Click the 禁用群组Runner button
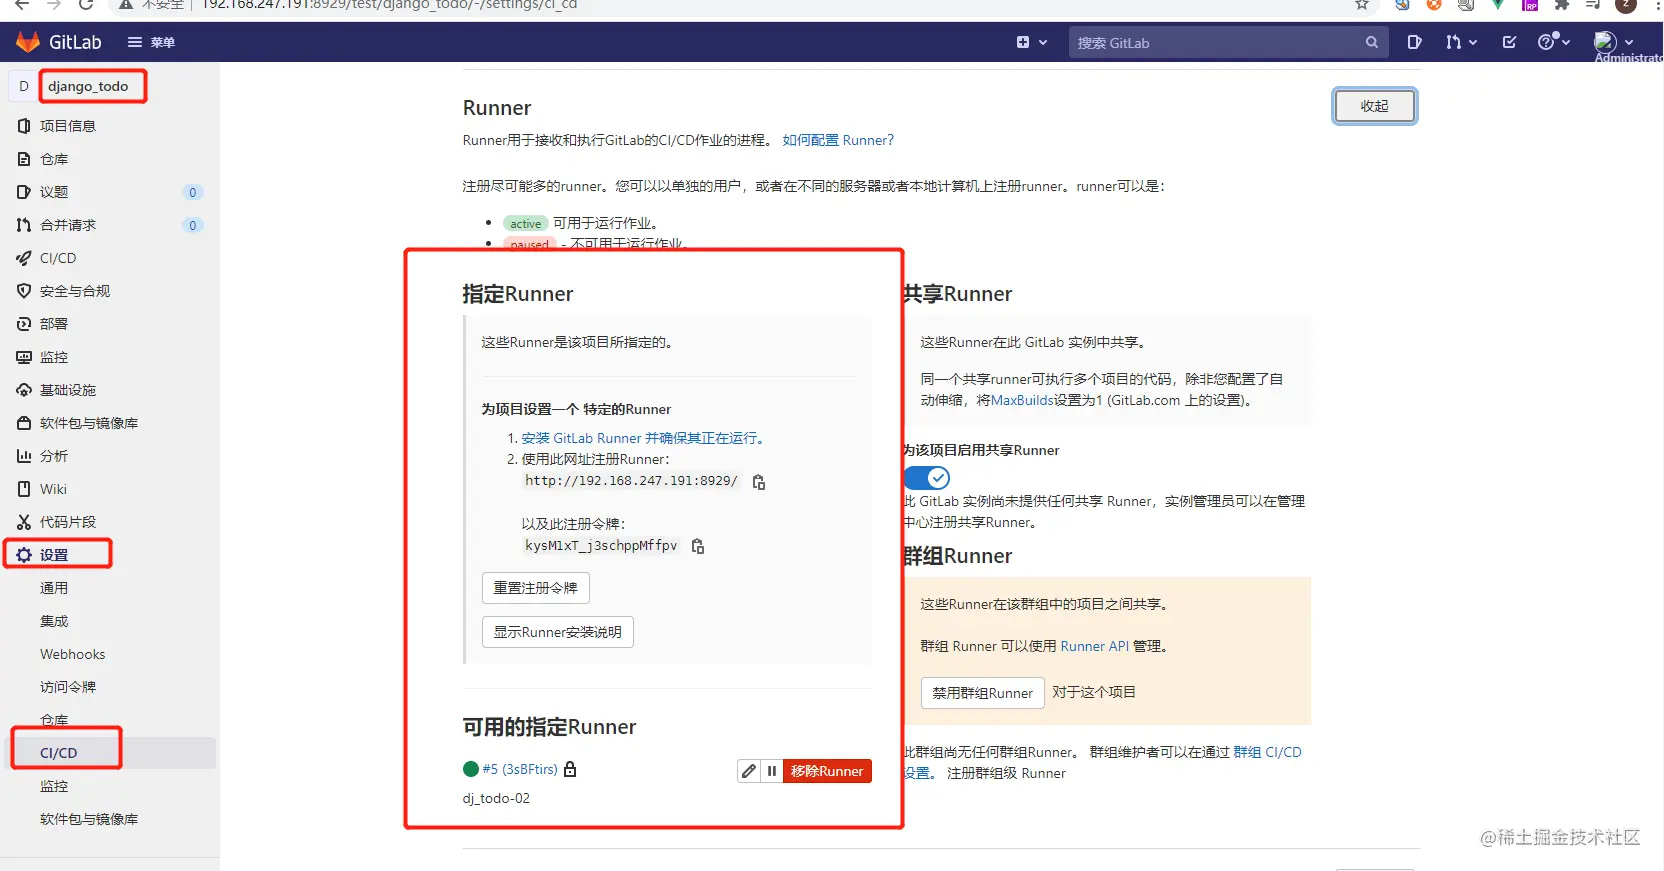 (x=982, y=693)
